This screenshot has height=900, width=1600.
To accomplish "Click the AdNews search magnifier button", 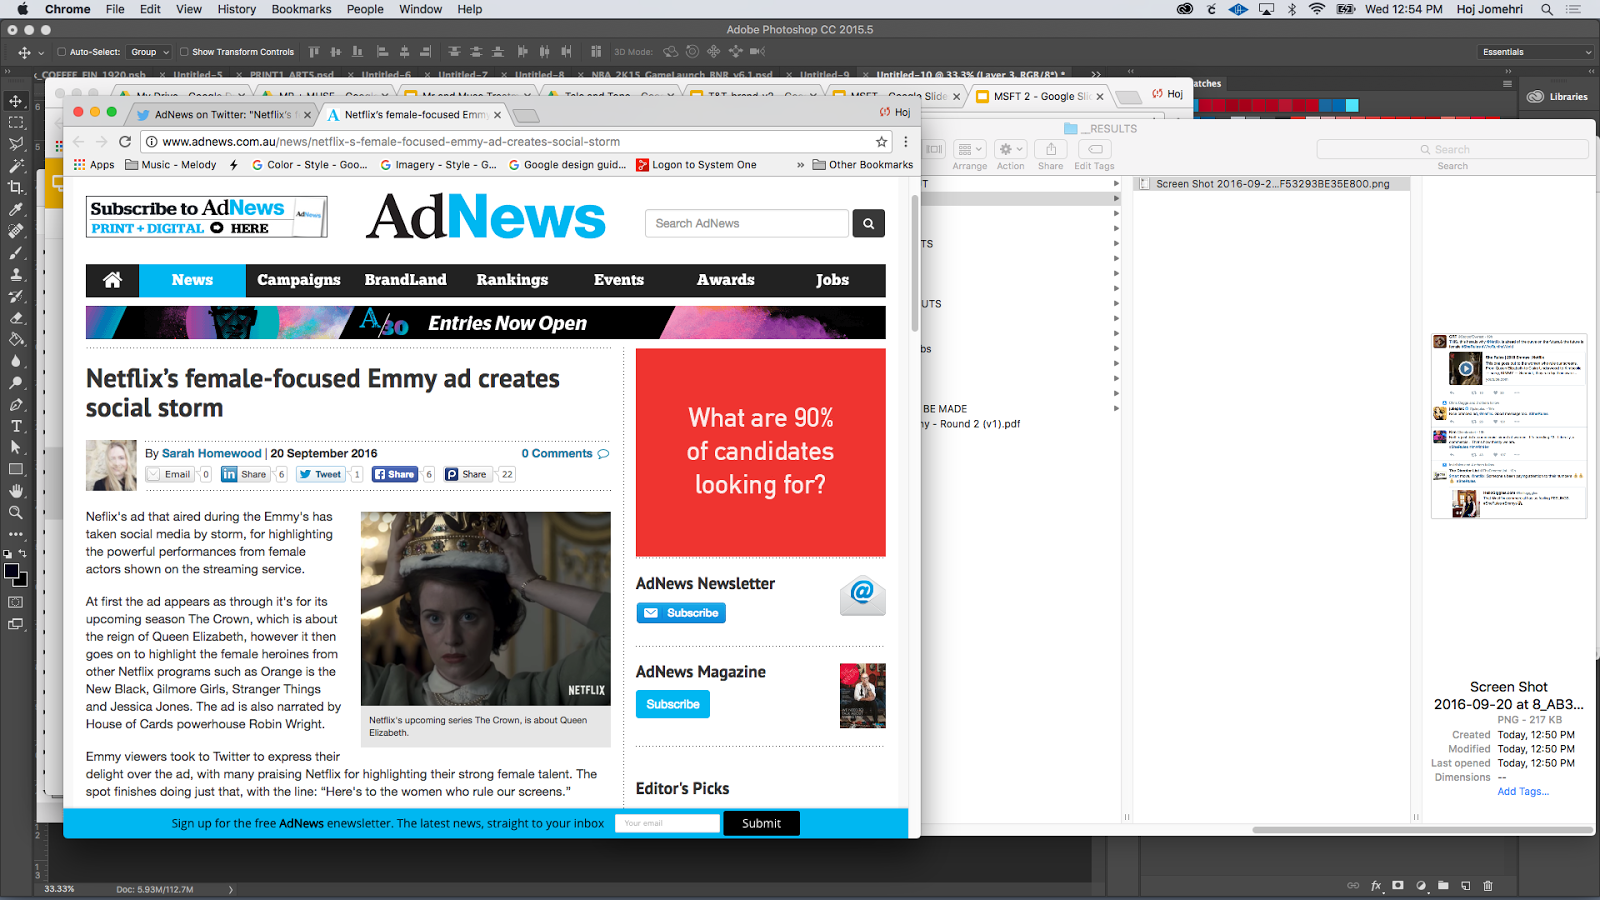I will tap(868, 224).
